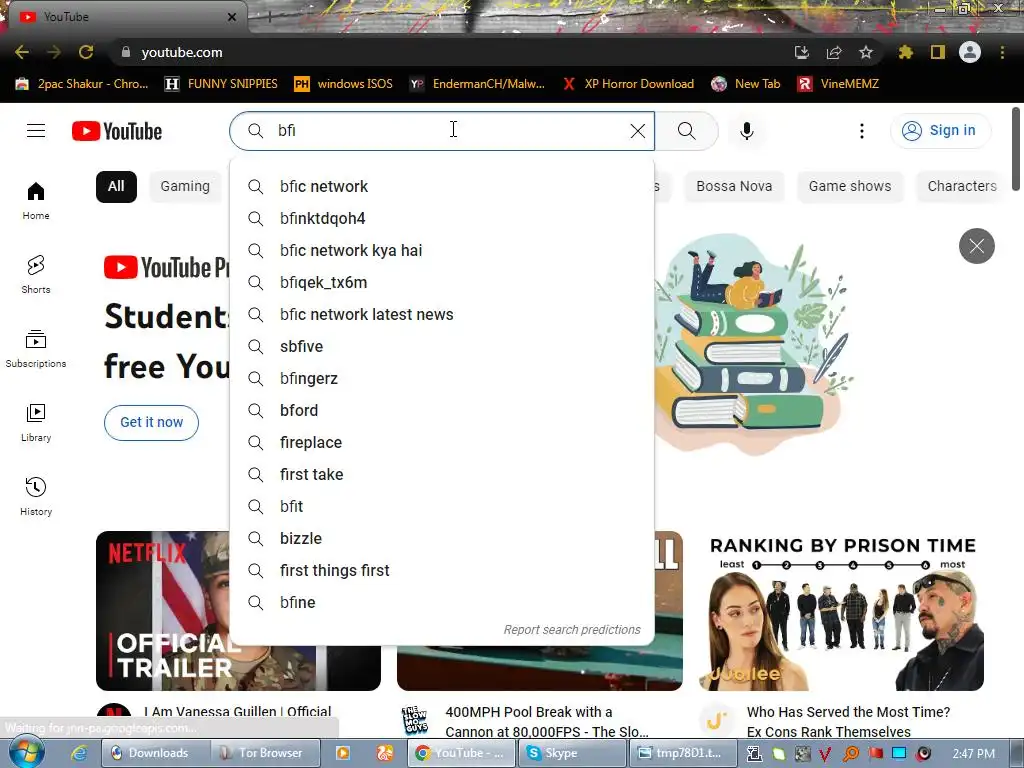Select the Game shows filter chip
This screenshot has height=768, width=1024.
(850, 186)
